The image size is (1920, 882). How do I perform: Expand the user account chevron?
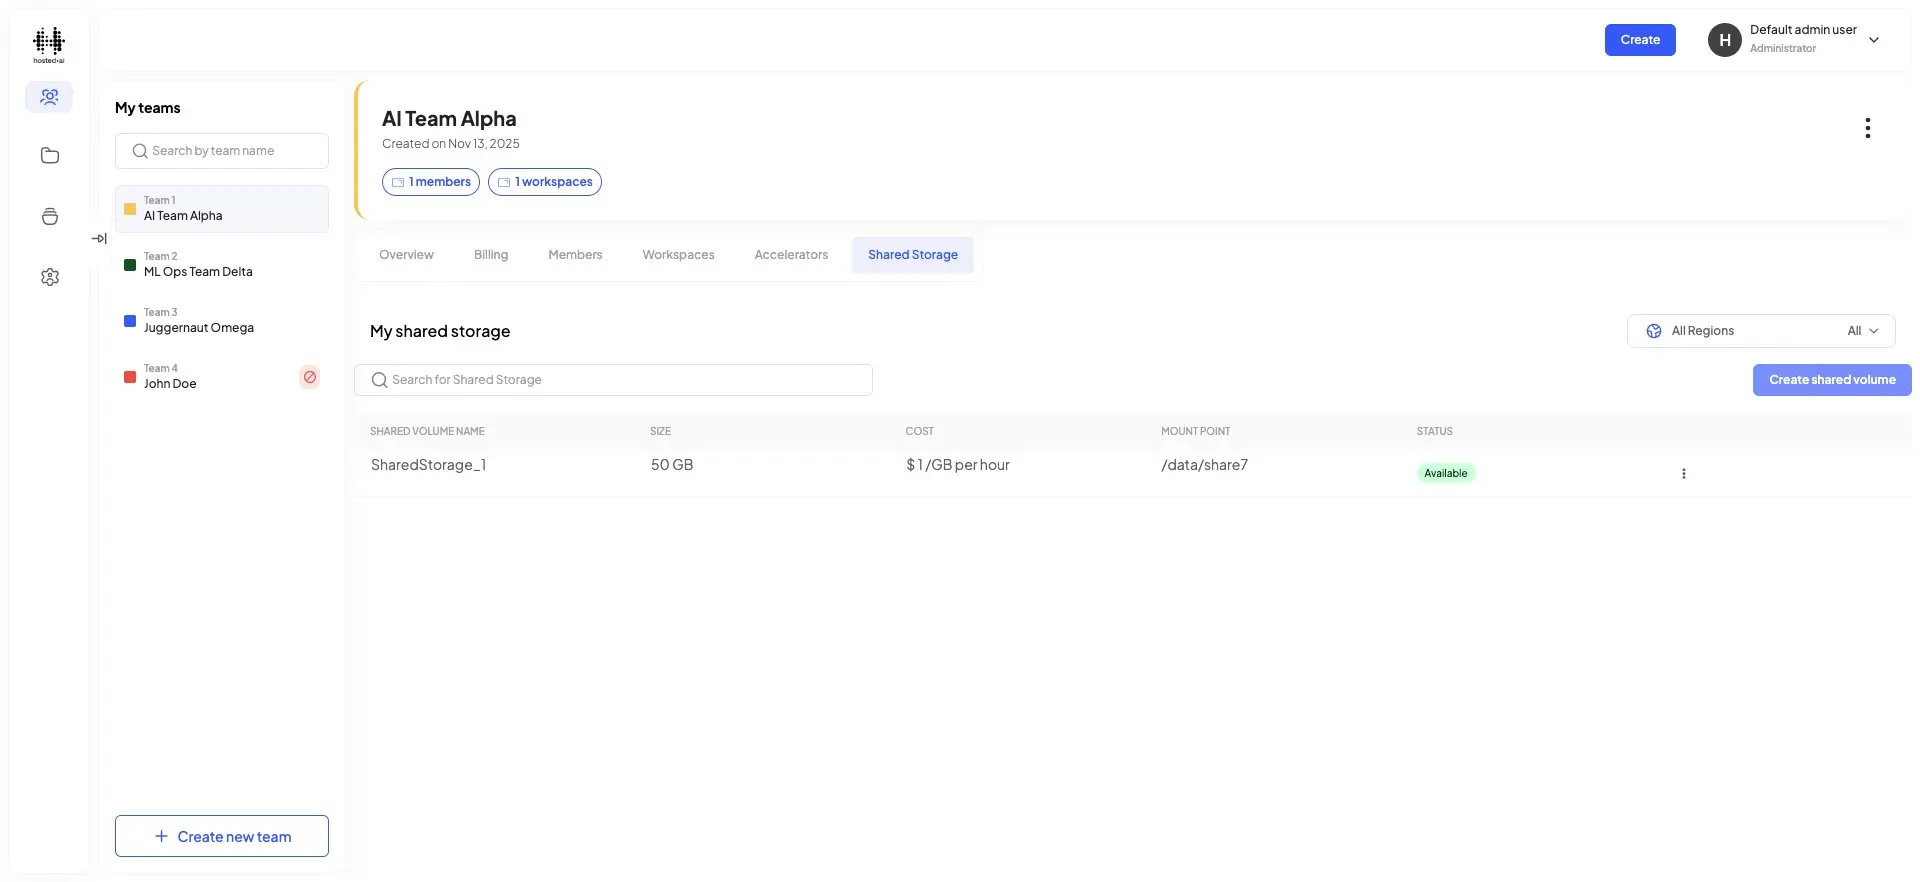pos(1874,40)
